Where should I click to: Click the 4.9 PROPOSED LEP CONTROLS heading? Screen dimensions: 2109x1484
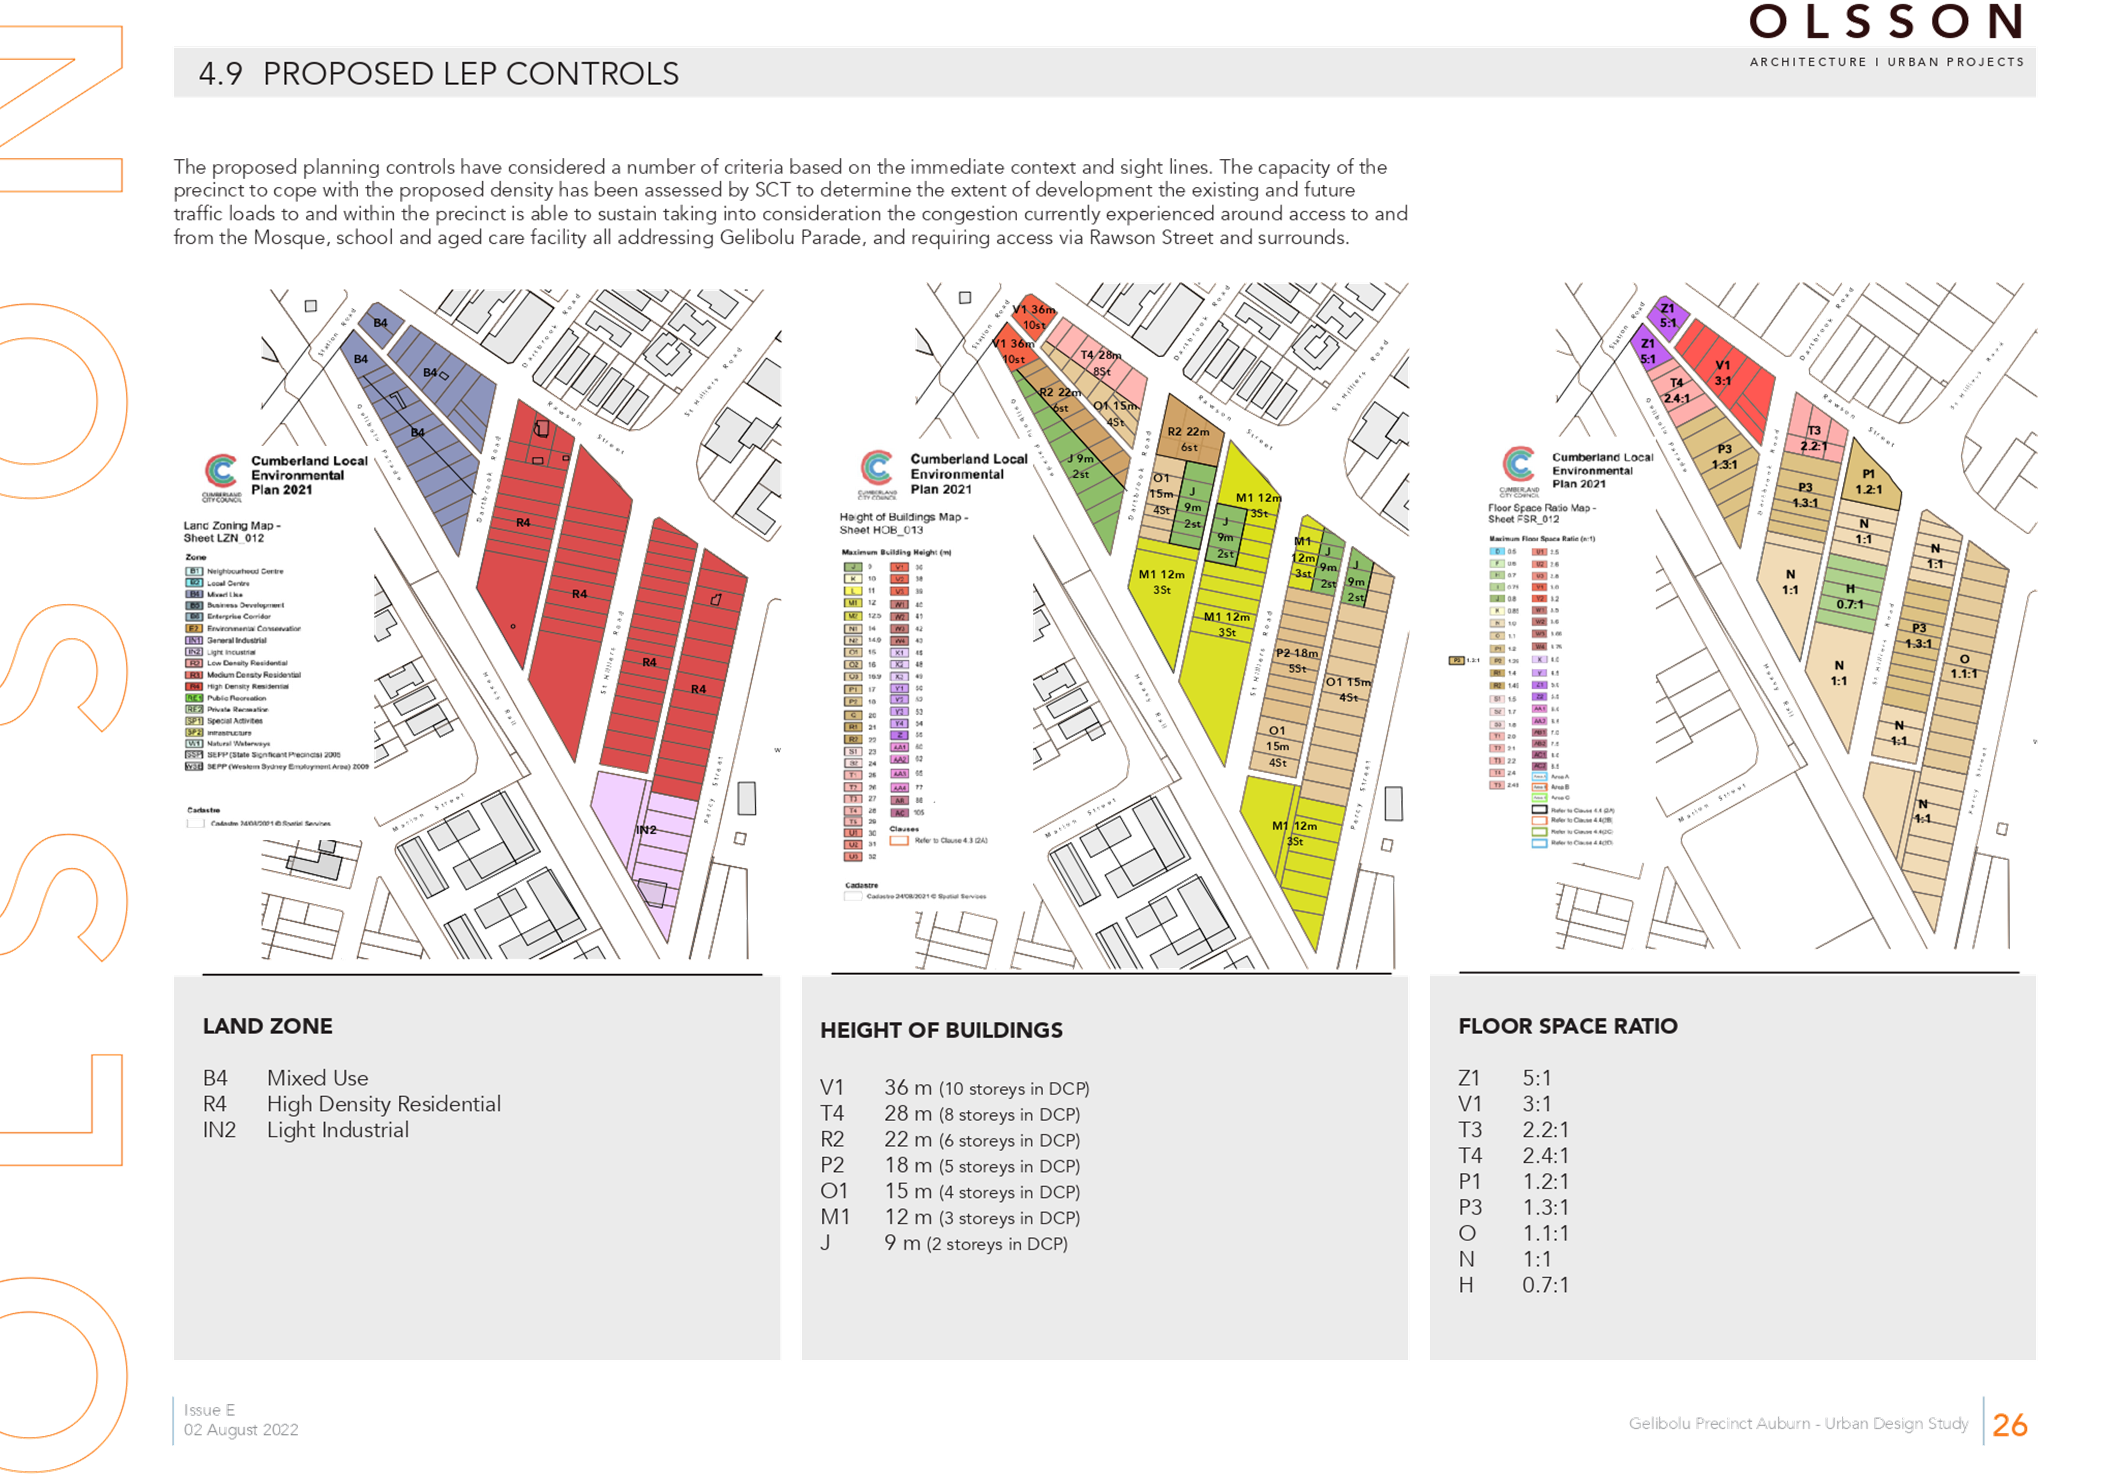click(x=438, y=74)
